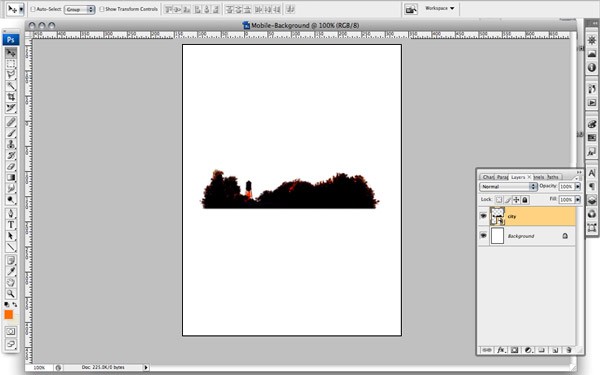Open the tool preset picker arrow

tap(21, 9)
